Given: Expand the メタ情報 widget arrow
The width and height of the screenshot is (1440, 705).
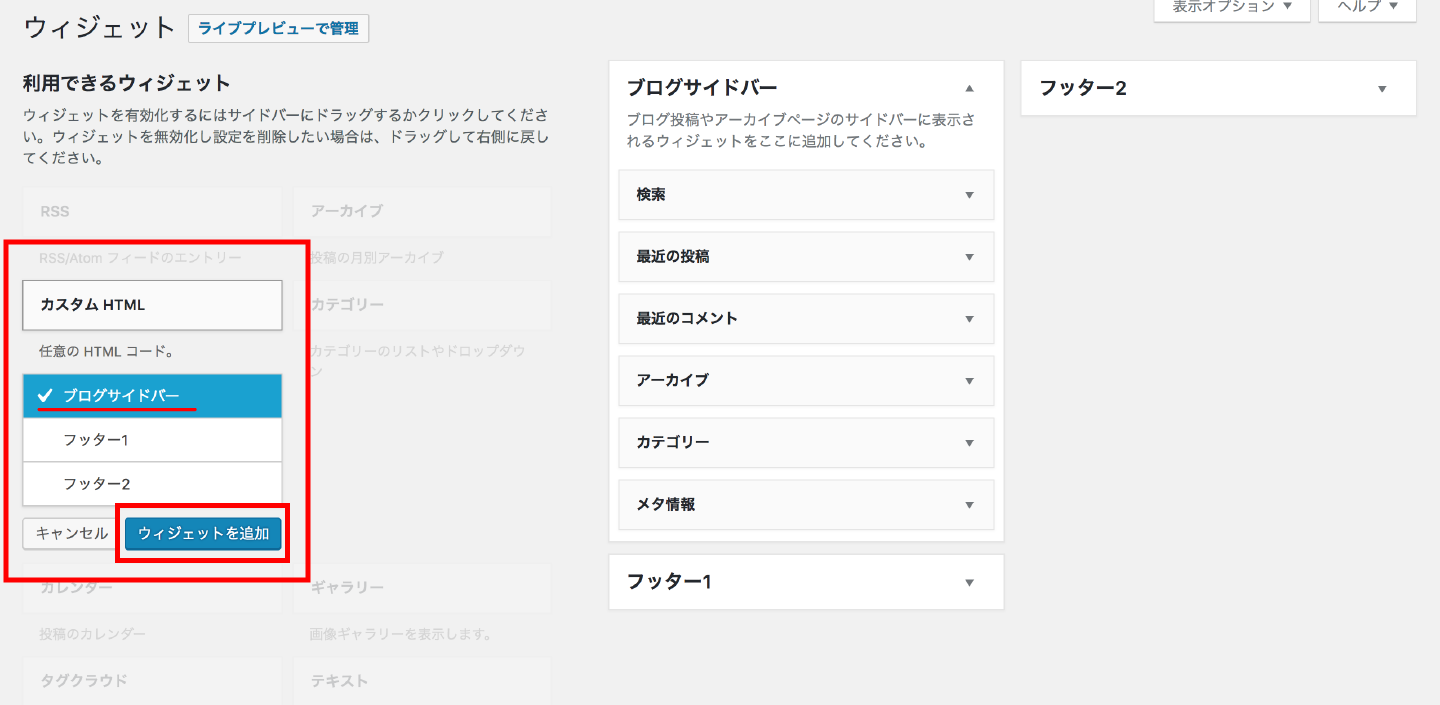Looking at the screenshot, I should click(968, 505).
